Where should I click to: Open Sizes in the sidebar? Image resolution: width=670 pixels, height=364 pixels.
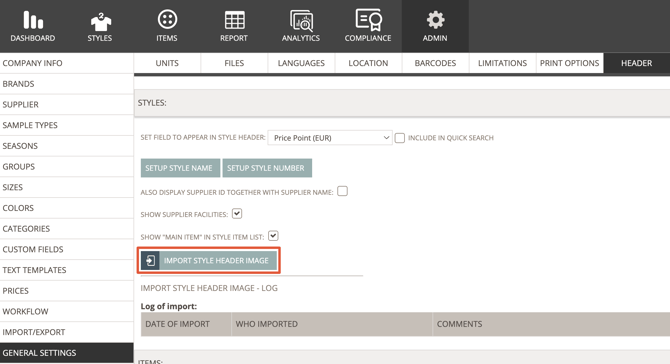point(67,188)
